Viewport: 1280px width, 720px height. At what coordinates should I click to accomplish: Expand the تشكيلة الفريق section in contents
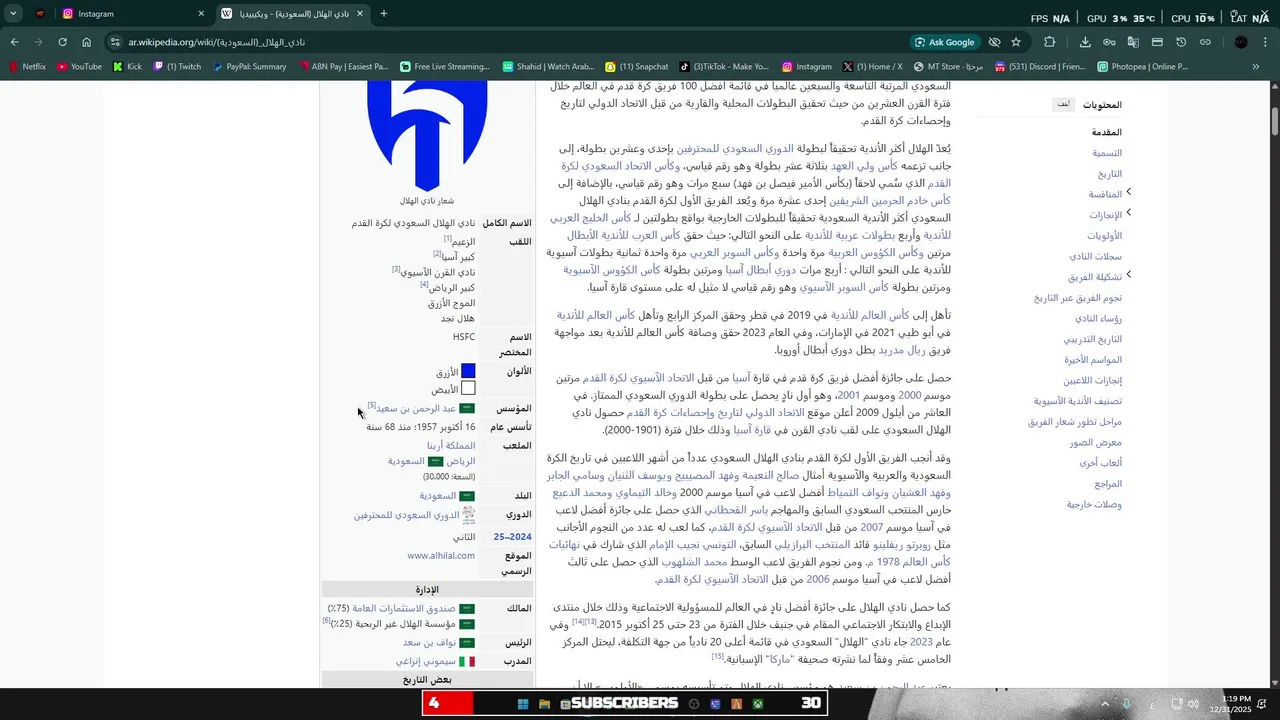pos(1129,276)
